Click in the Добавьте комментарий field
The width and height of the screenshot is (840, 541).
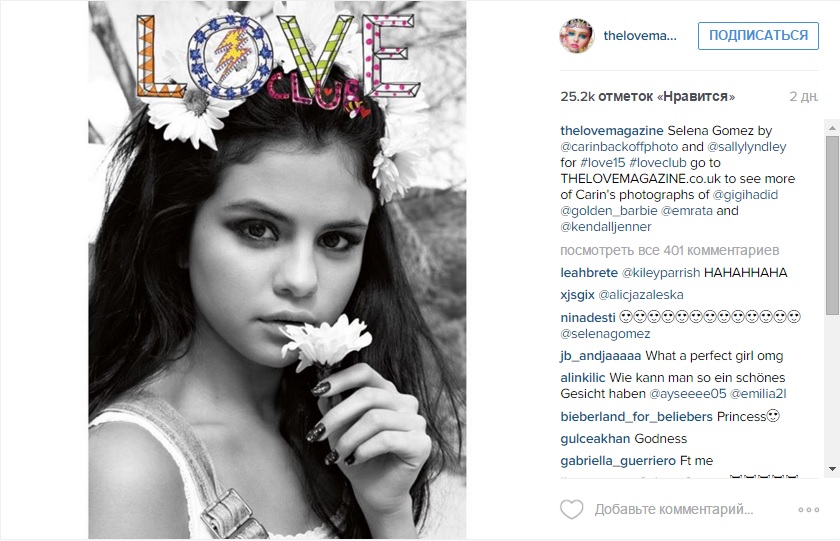(674, 509)
